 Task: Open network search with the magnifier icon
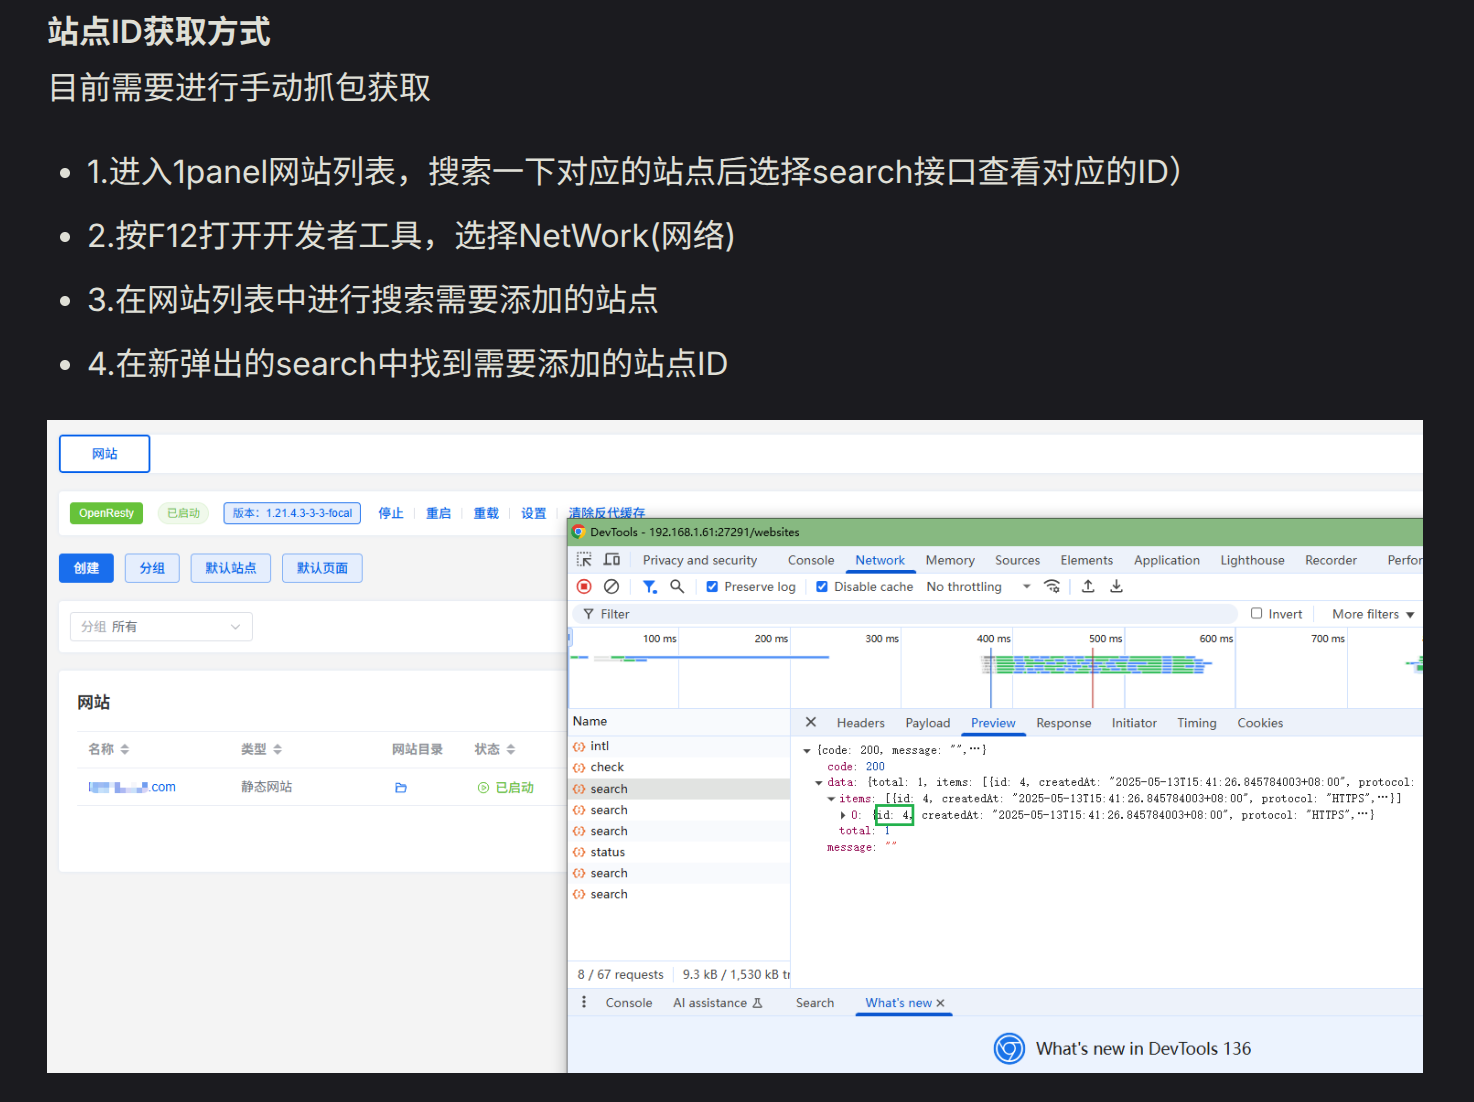point(677,587)
